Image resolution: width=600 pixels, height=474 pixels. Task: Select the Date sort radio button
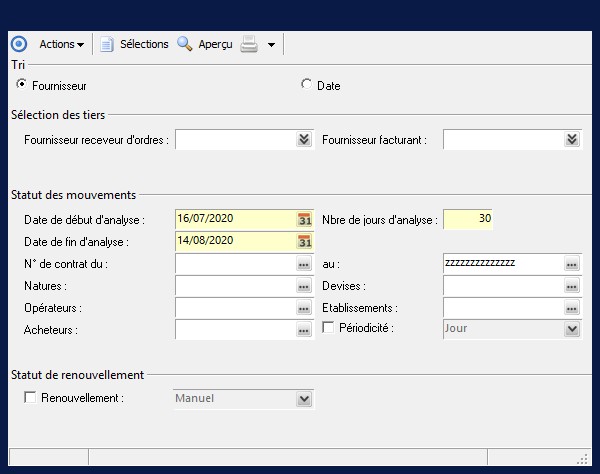pyautogui.click(x=306, y=85)
